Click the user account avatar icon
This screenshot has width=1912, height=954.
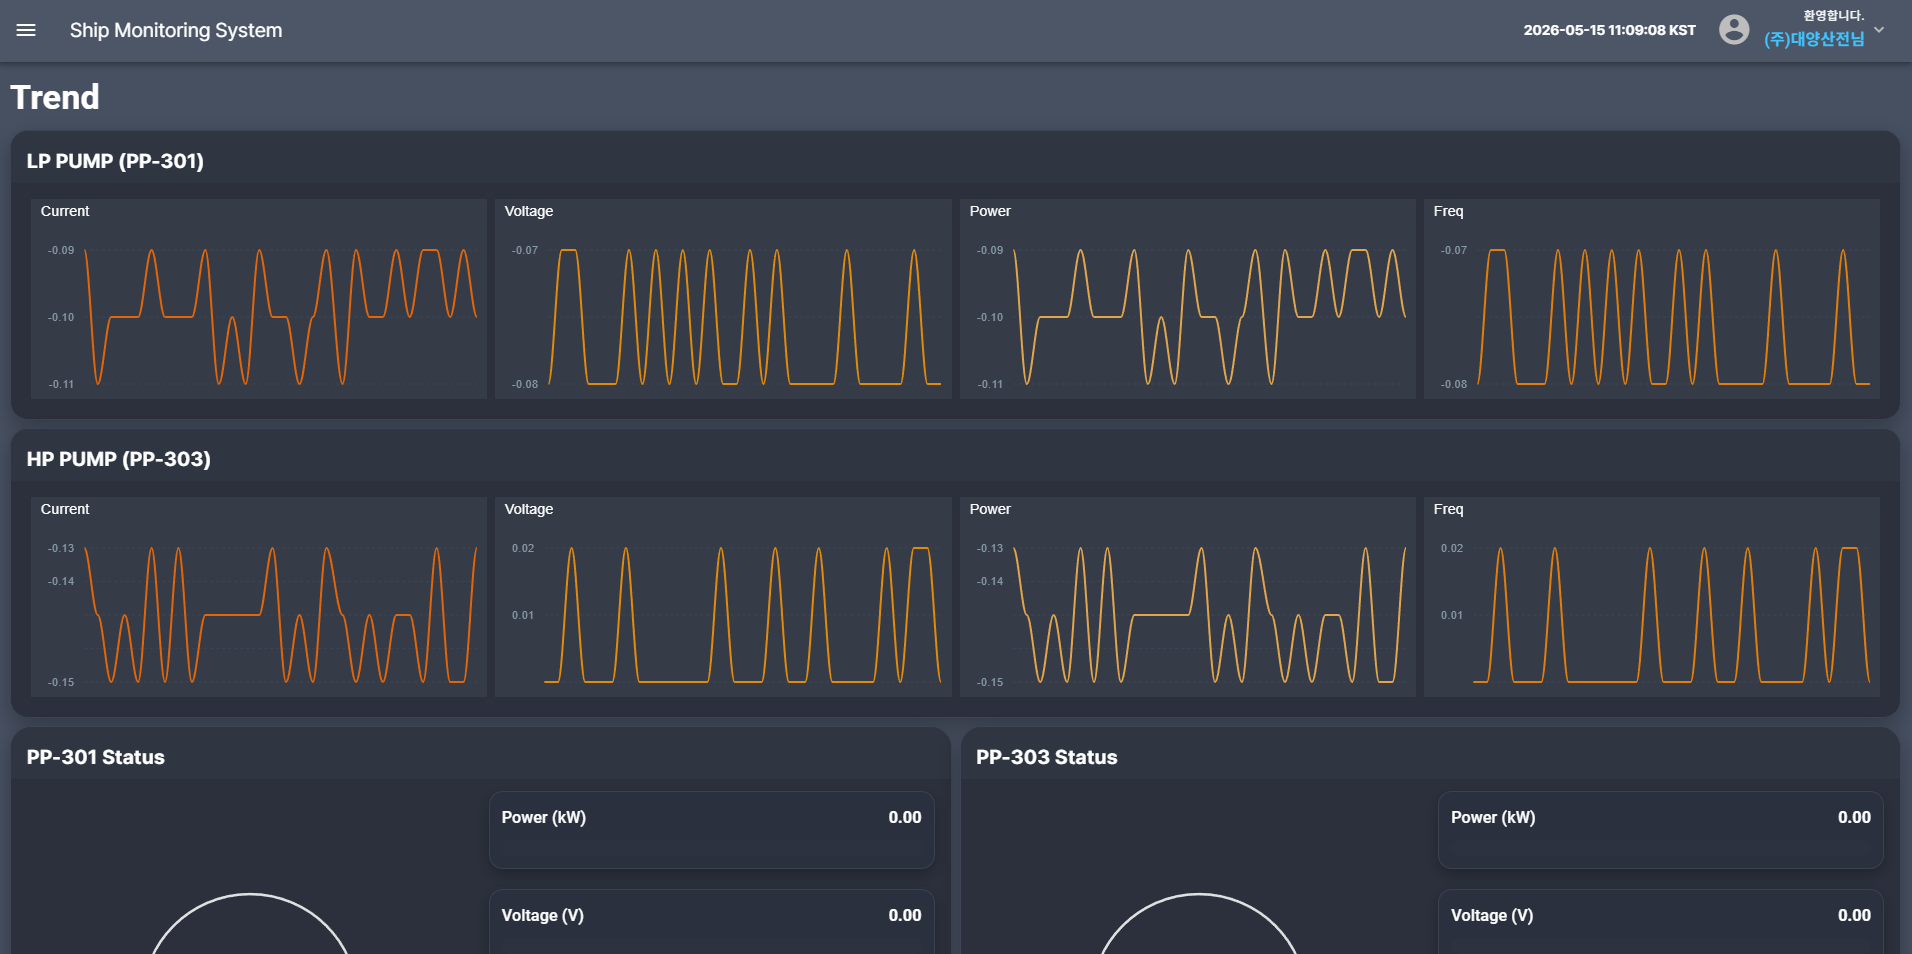pos(1734,30)
